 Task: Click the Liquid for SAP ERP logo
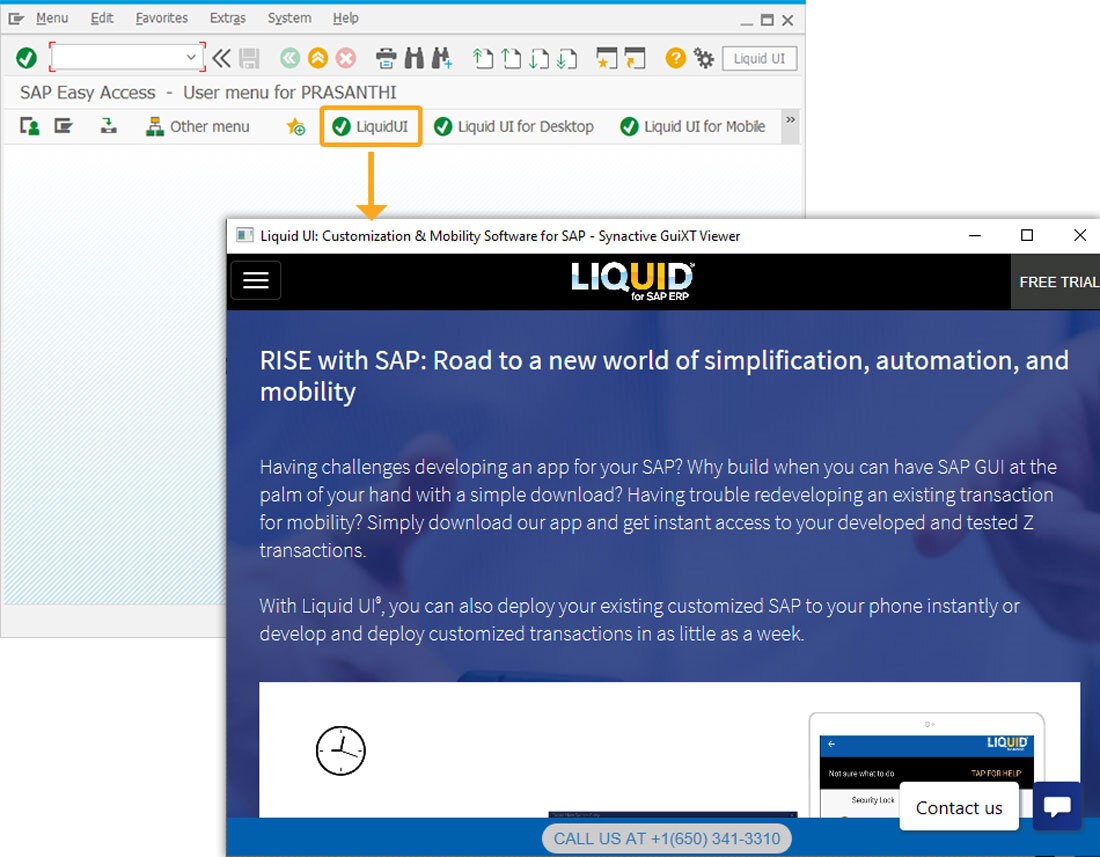[633, 281]
